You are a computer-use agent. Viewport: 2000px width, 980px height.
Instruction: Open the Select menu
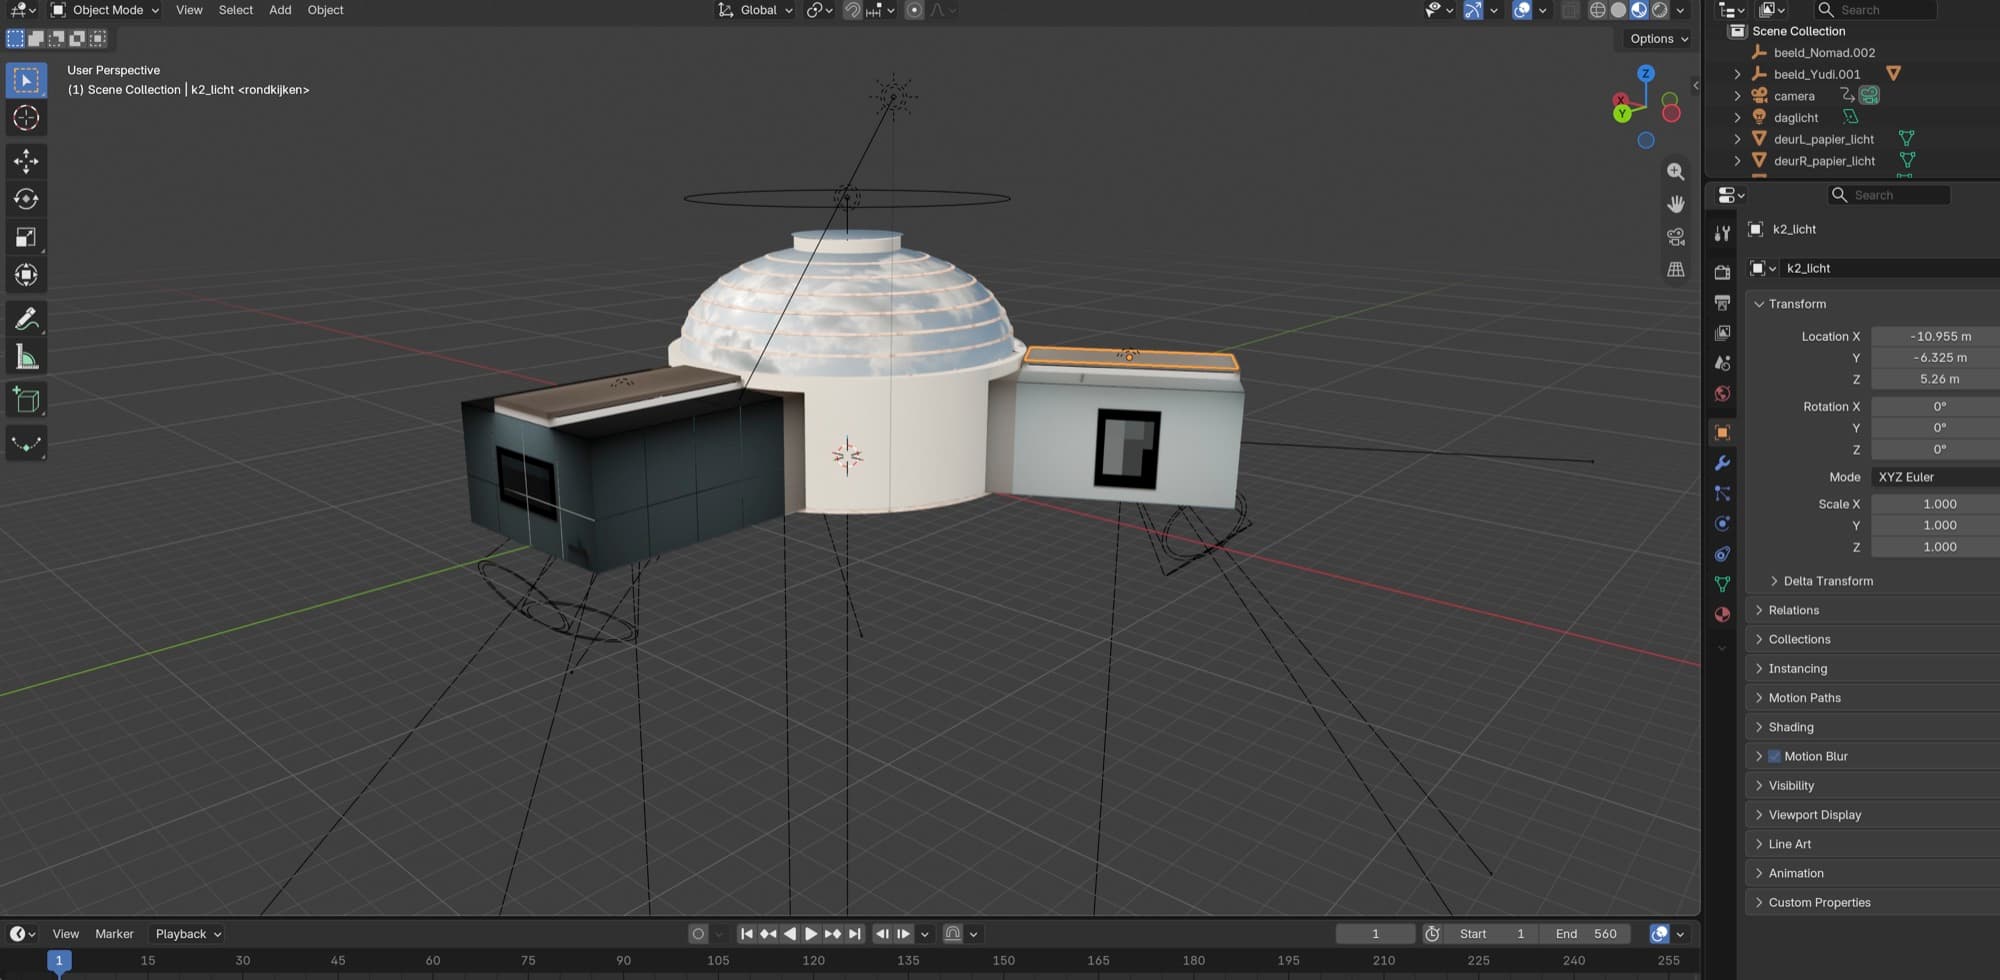coord(236,10)
